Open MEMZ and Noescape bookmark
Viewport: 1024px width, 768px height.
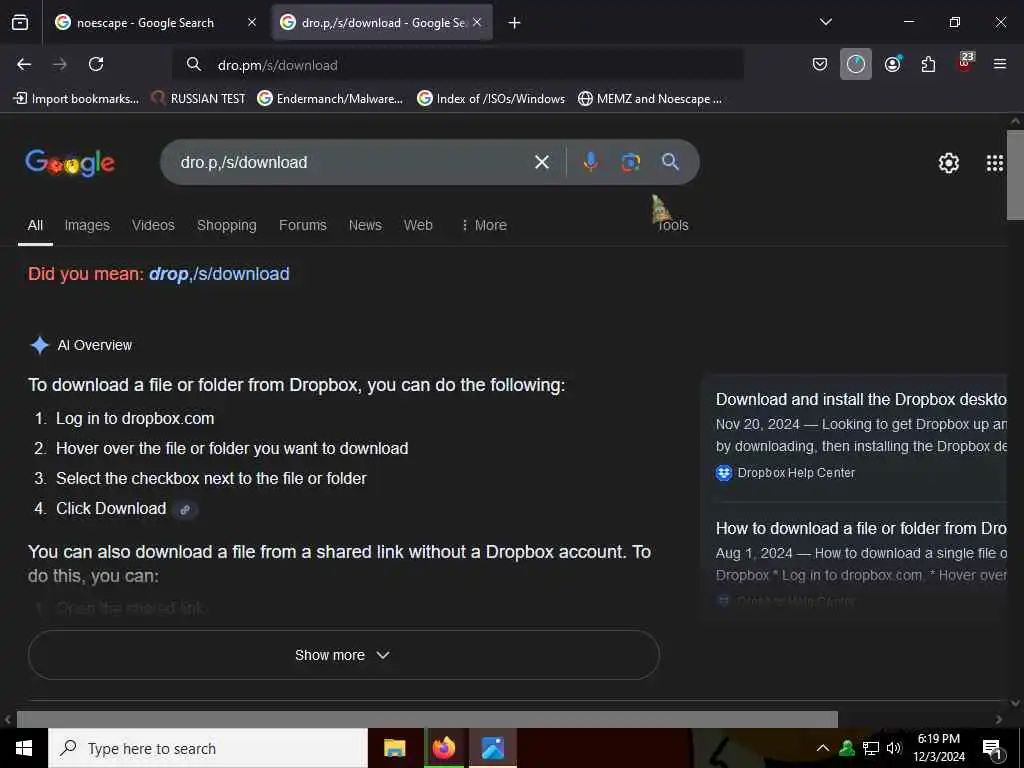click(x=650, y=99)
